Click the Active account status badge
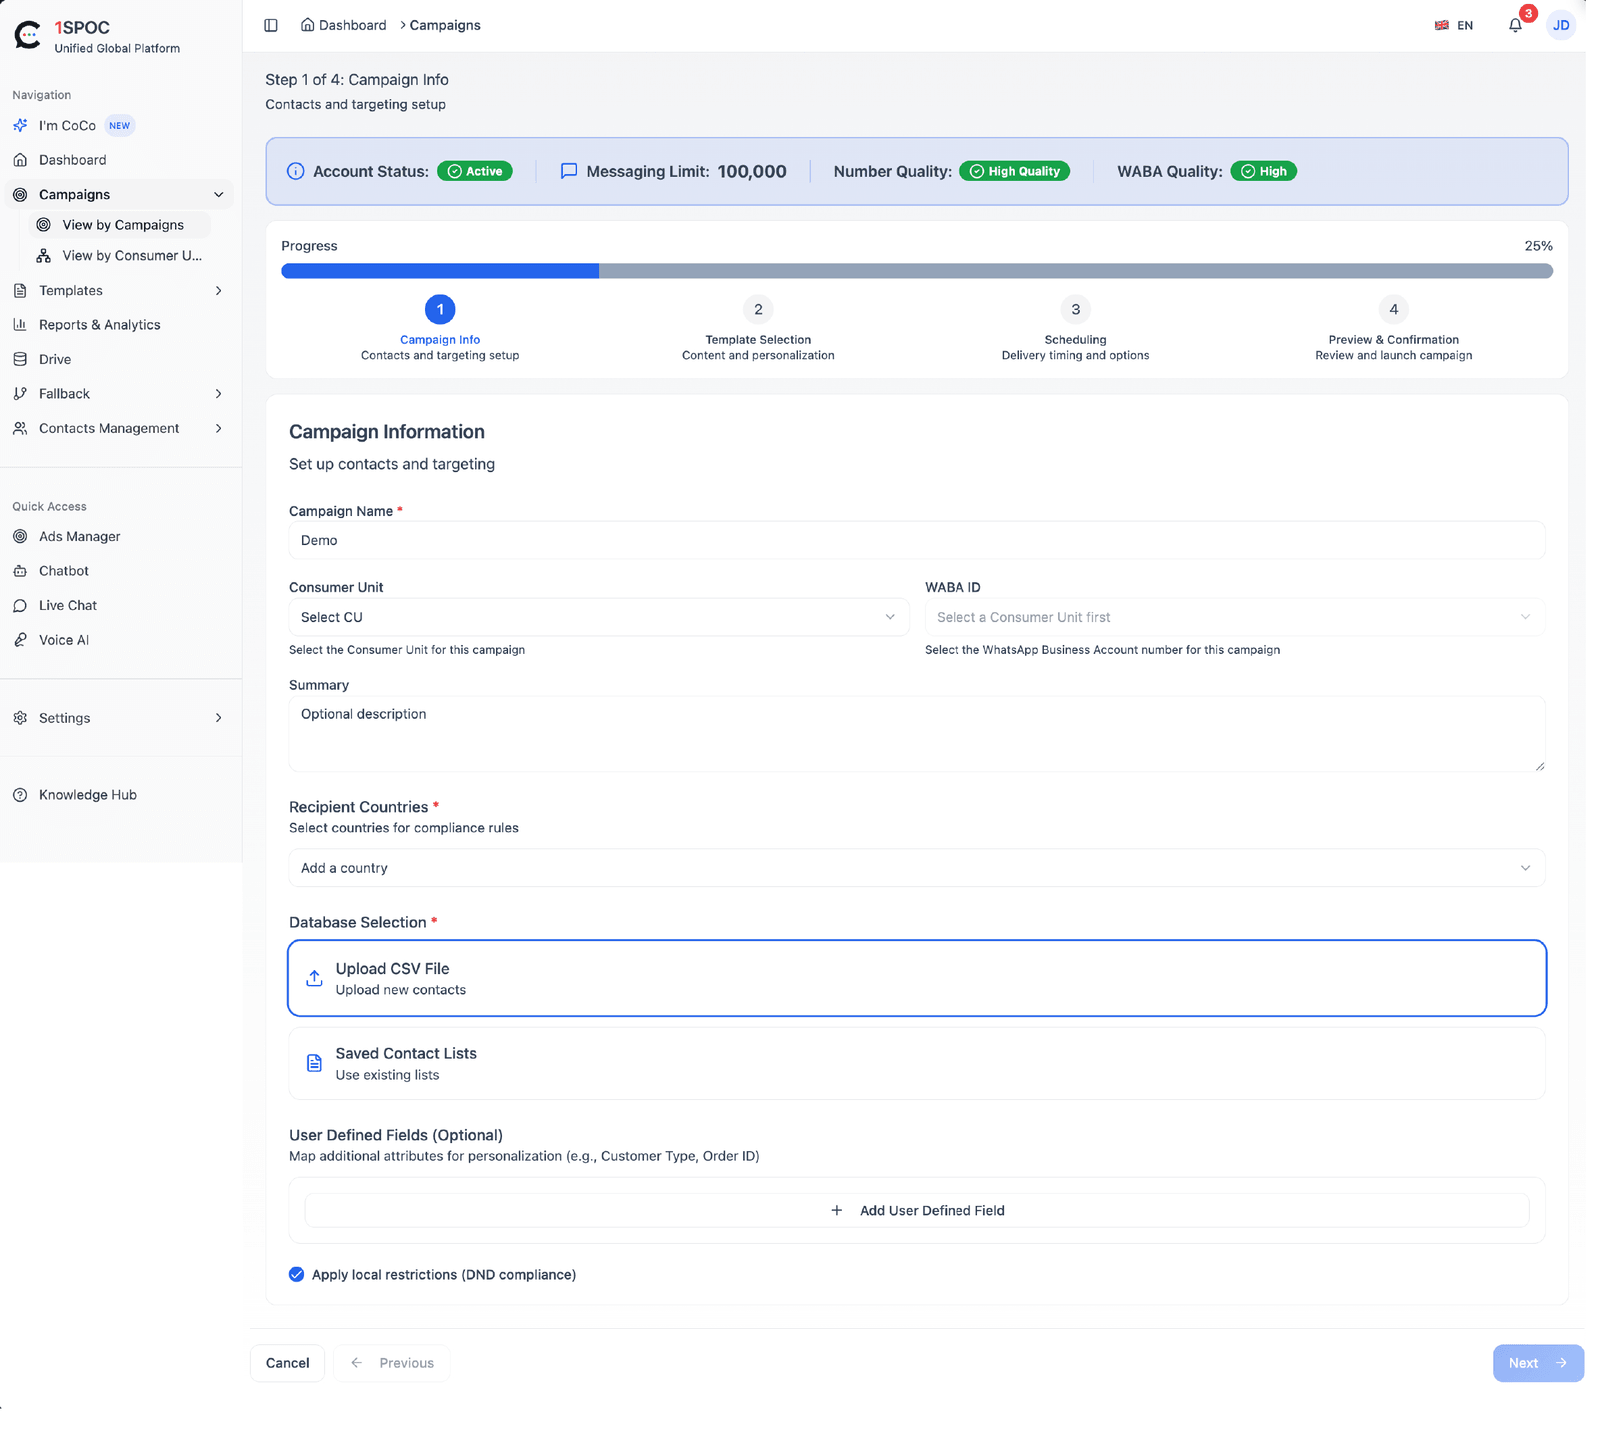The width and height of the screenshot is (1600, 1453). click(x=475, y=171)
